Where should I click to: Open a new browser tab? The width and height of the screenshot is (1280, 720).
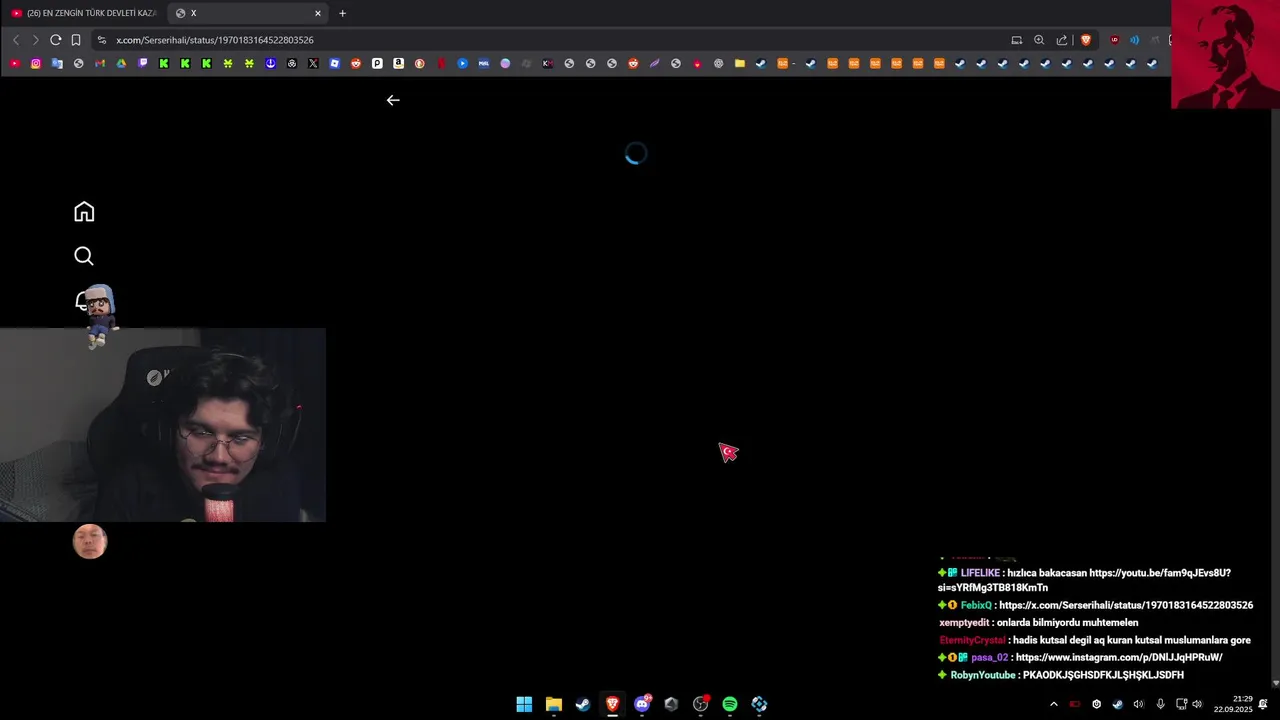[342, 13]
